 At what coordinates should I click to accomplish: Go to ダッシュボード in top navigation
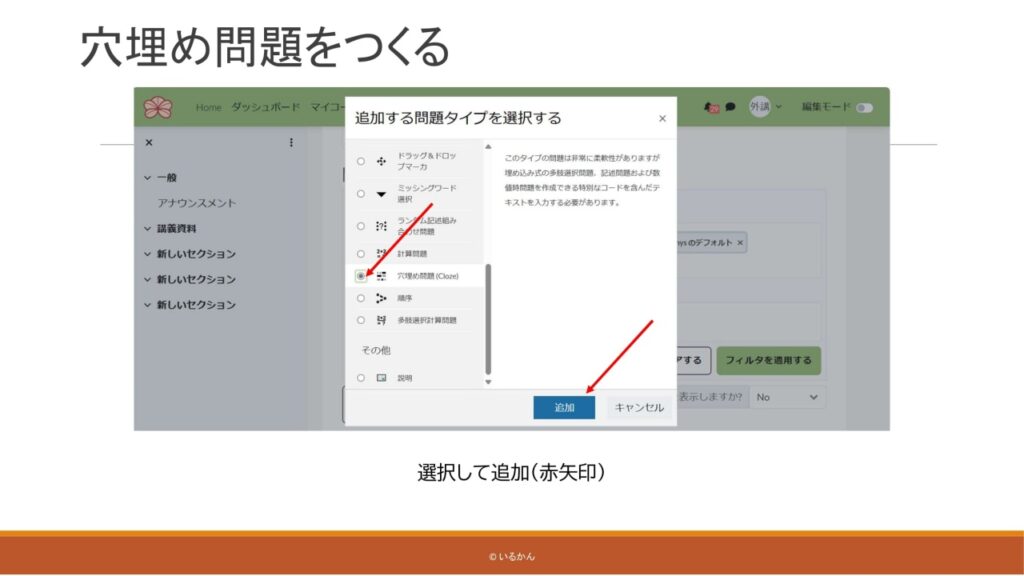click(x=265, y=107)
